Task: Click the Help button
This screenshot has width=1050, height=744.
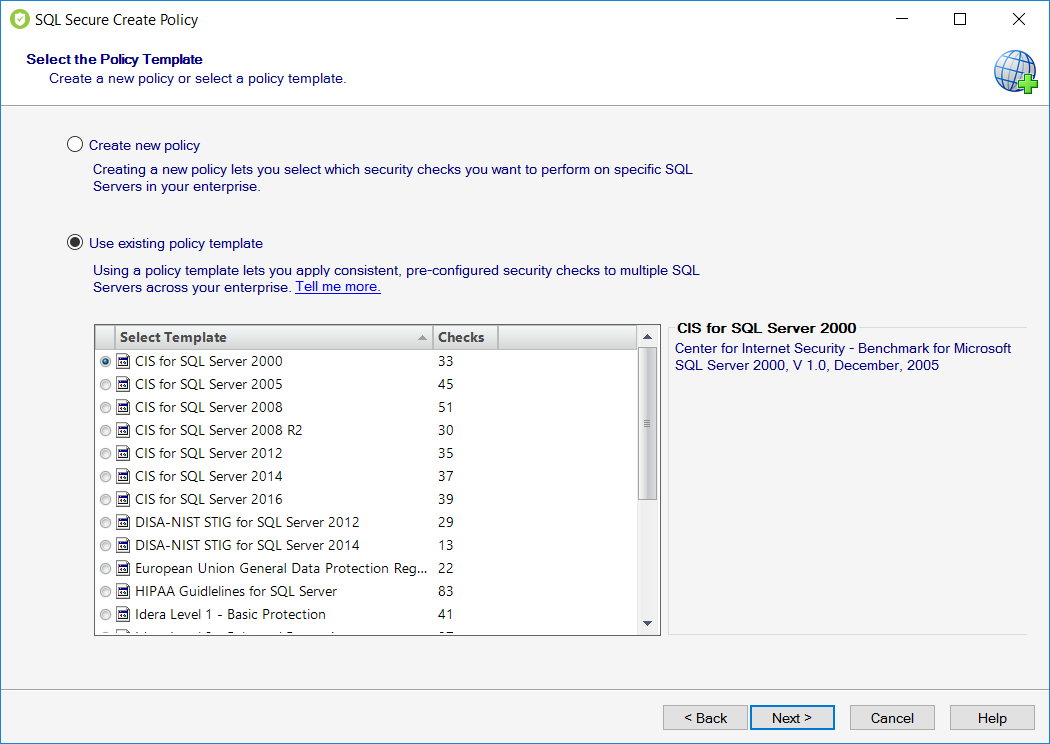Action: [992, 718]
